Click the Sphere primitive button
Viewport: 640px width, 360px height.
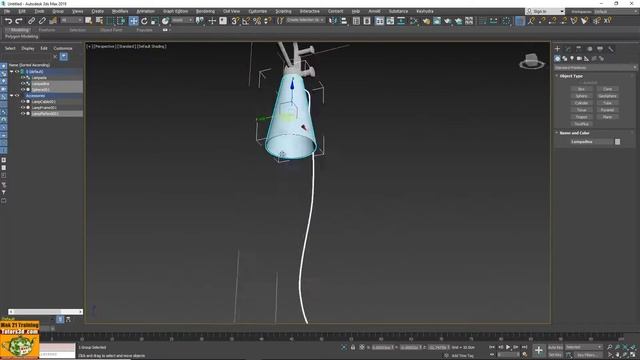click(x=581, y=96)
